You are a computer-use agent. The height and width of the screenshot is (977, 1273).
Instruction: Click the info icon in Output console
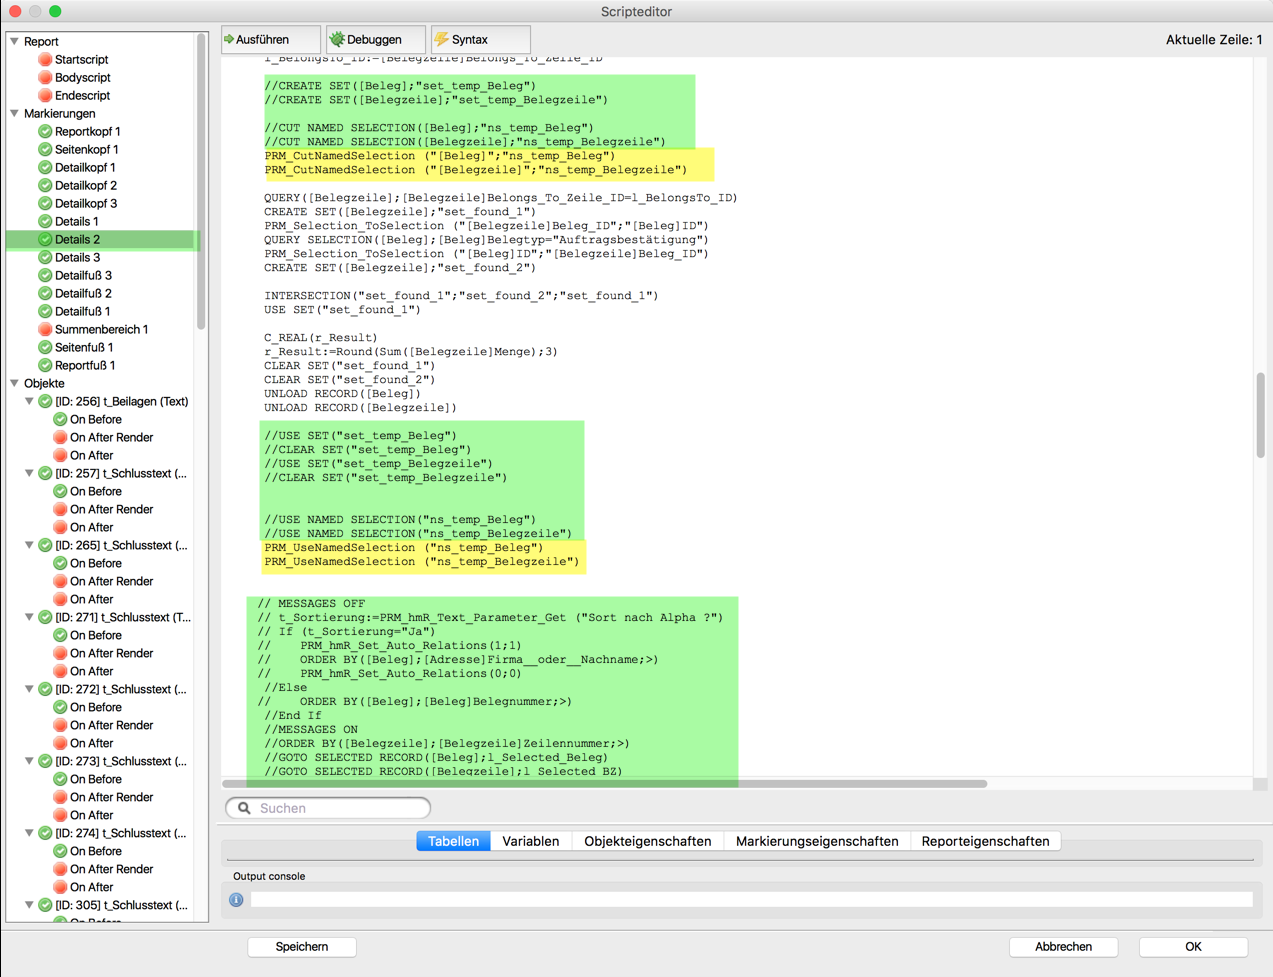coord(236,900)
